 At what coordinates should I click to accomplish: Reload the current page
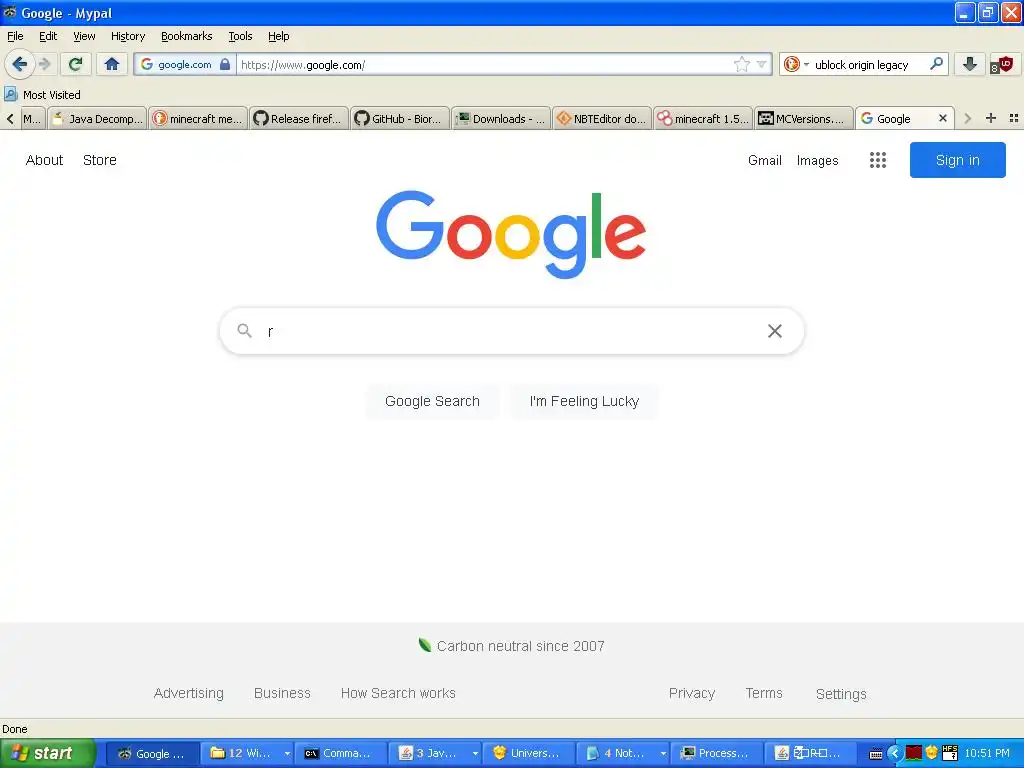76,64
